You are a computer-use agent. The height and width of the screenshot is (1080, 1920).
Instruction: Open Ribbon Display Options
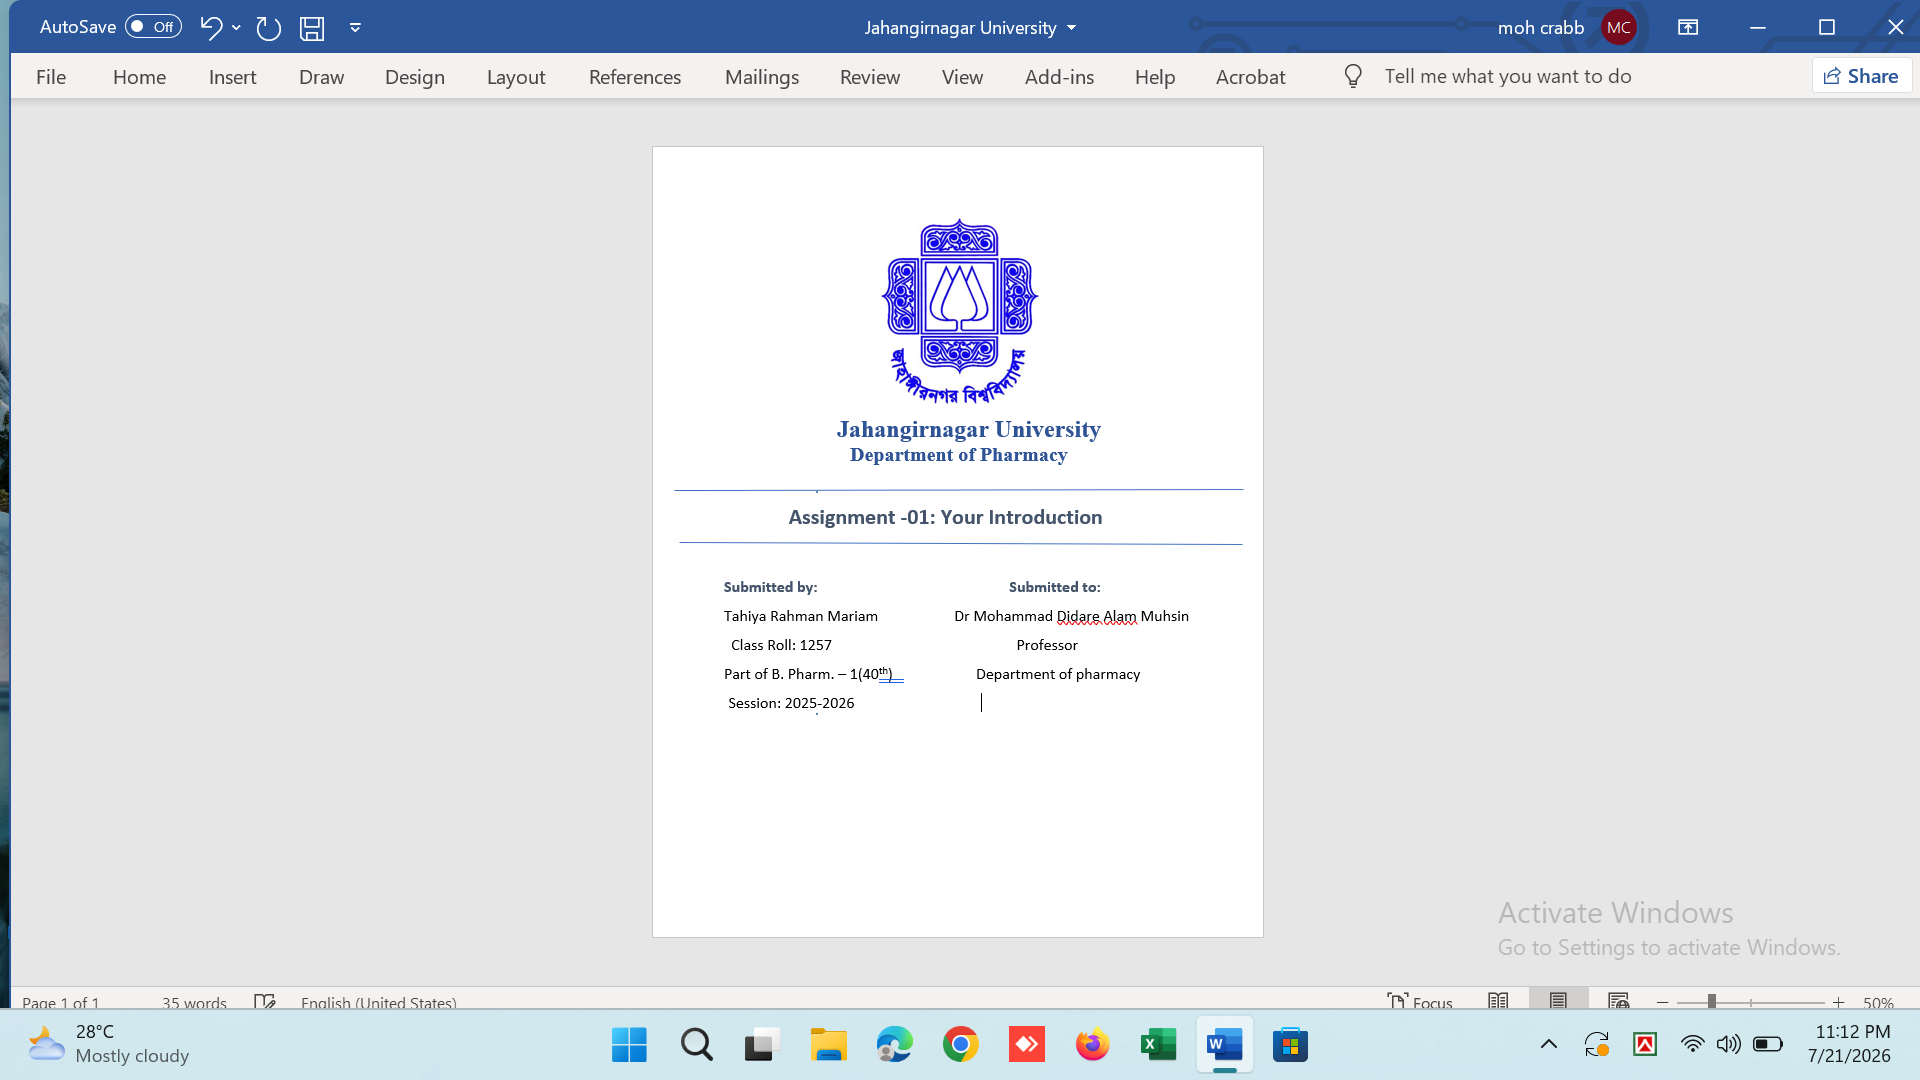[1688, 27]
